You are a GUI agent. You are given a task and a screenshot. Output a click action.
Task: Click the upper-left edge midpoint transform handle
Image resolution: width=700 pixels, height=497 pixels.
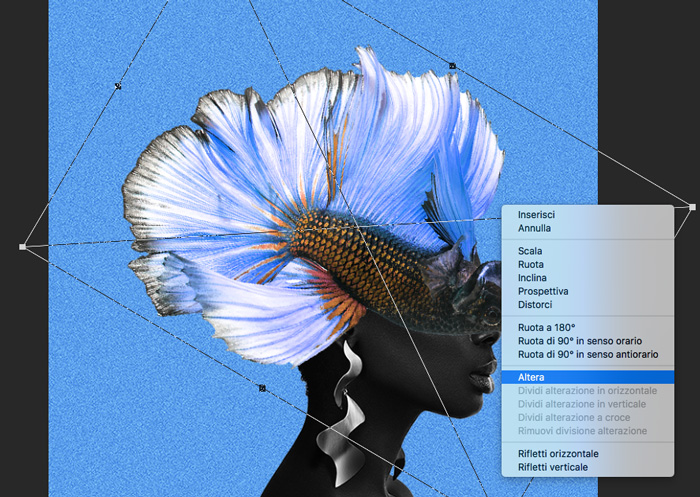point(118,86)
